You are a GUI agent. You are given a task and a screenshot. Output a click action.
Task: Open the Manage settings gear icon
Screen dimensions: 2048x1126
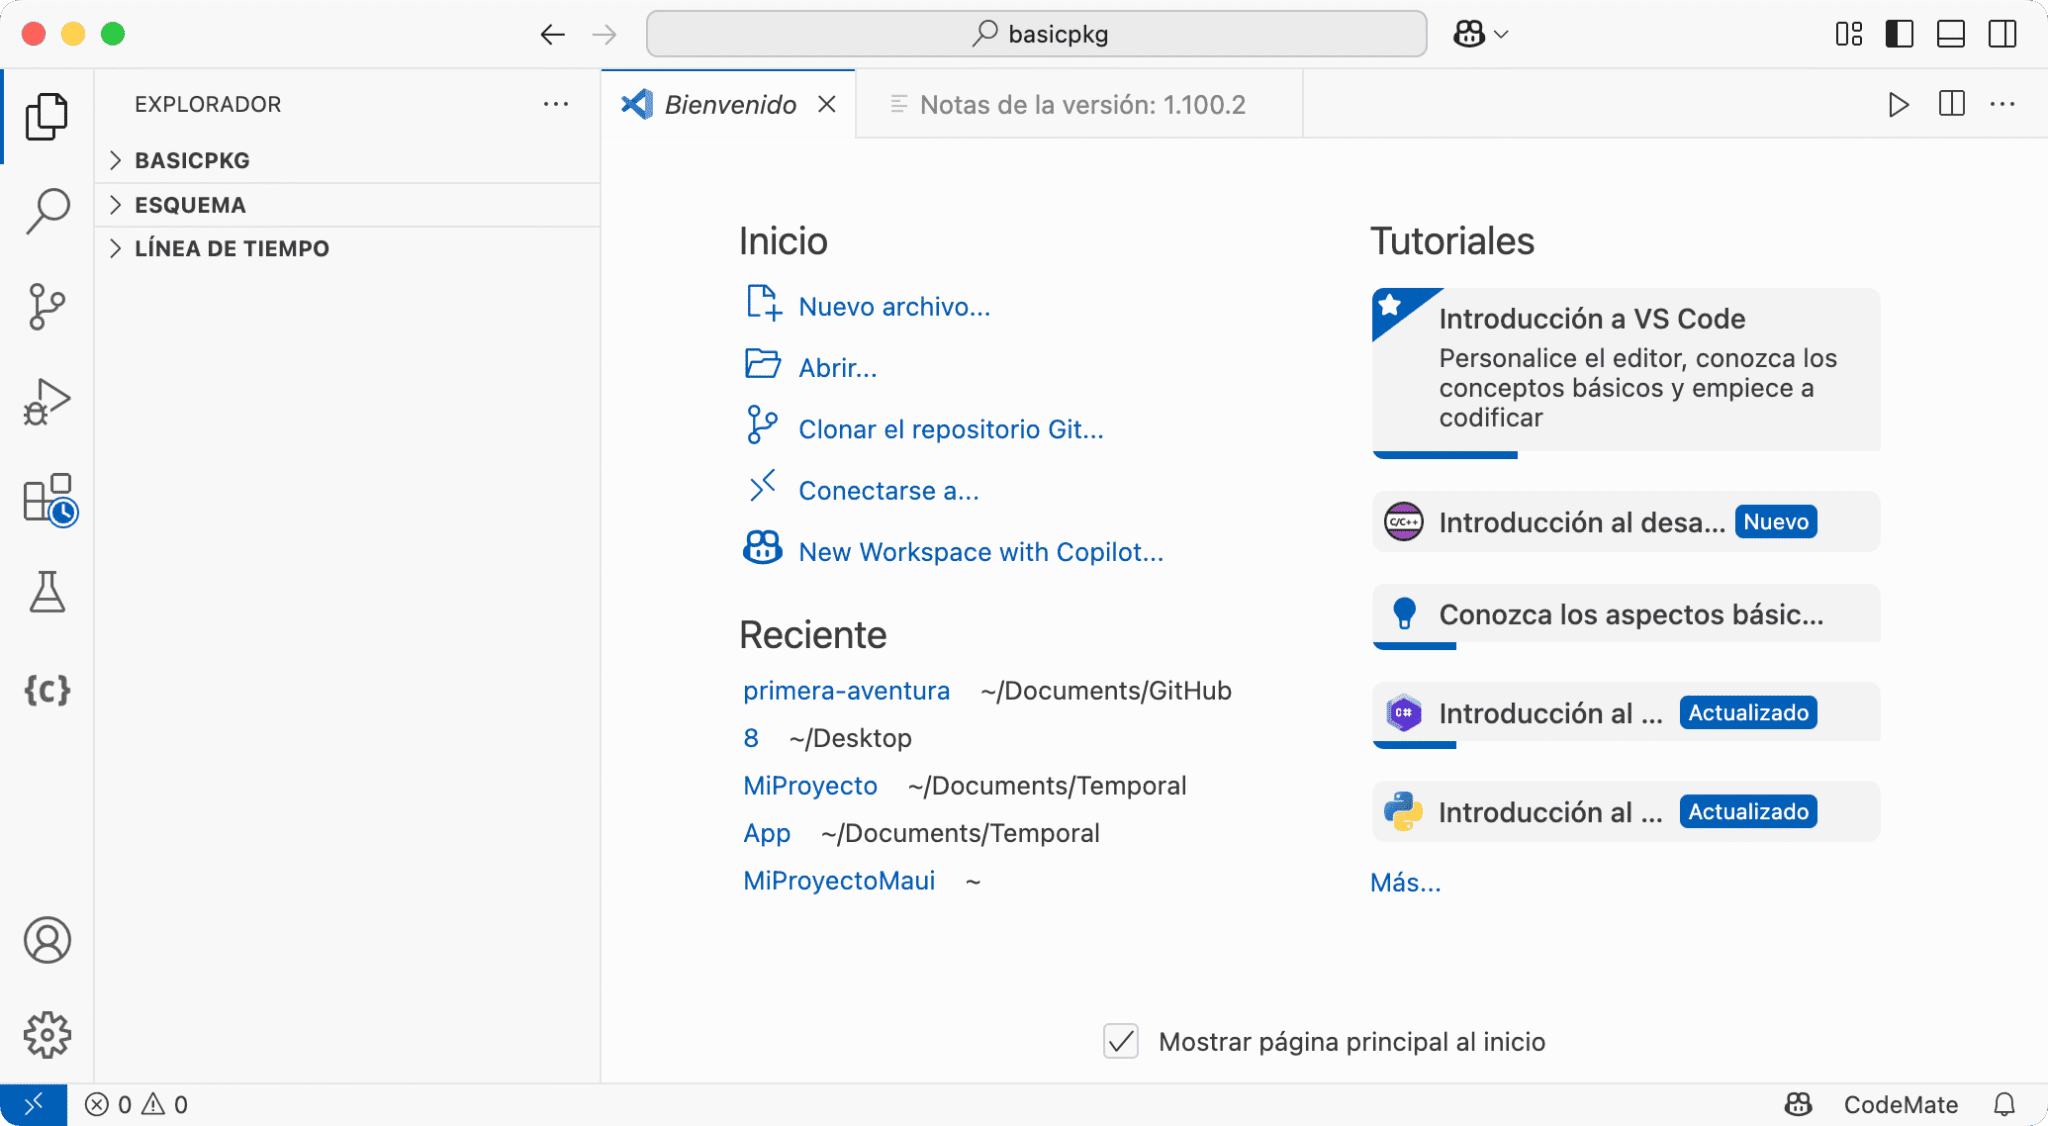tap(47, 1035)
